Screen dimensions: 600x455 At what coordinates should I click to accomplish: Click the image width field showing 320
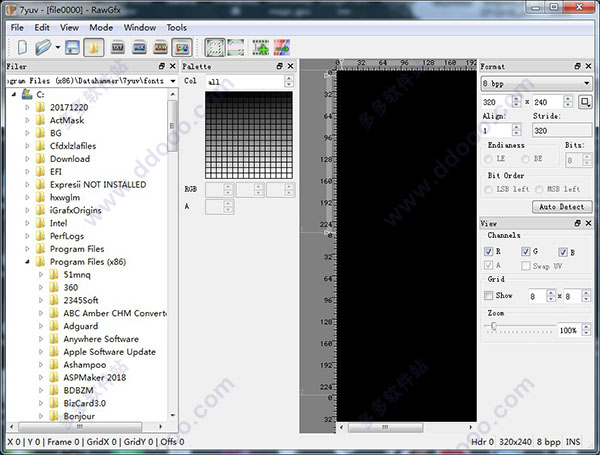497,102
